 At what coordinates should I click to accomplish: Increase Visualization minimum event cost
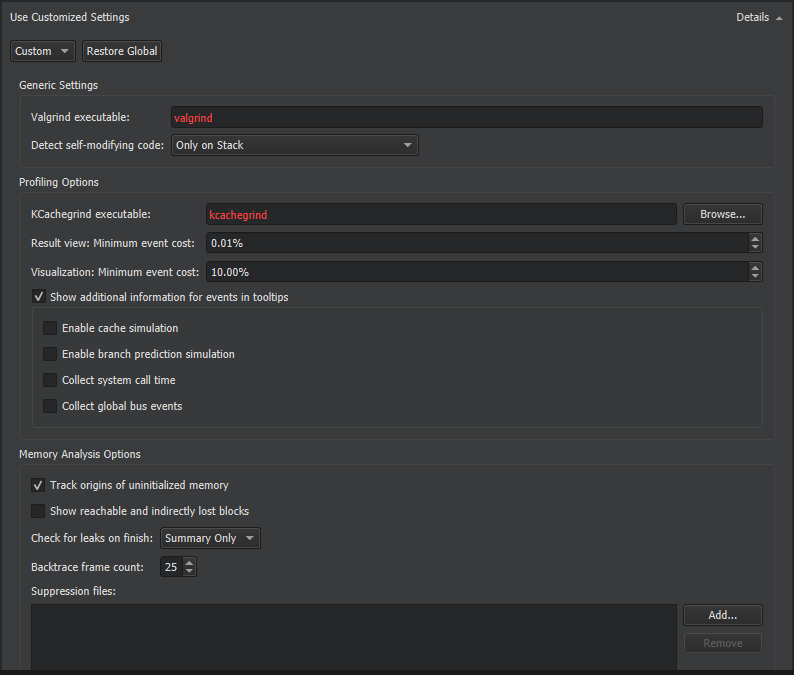click(x=755, y=267)
